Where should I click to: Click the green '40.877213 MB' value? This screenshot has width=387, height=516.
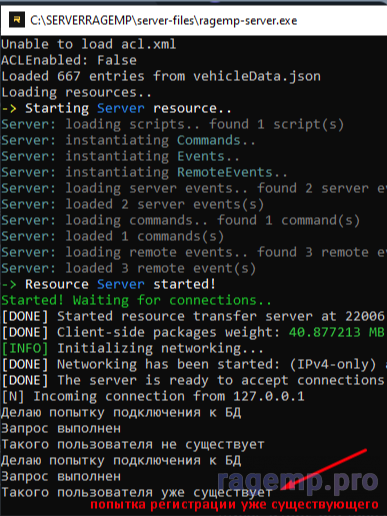click(x=337, y=332)
